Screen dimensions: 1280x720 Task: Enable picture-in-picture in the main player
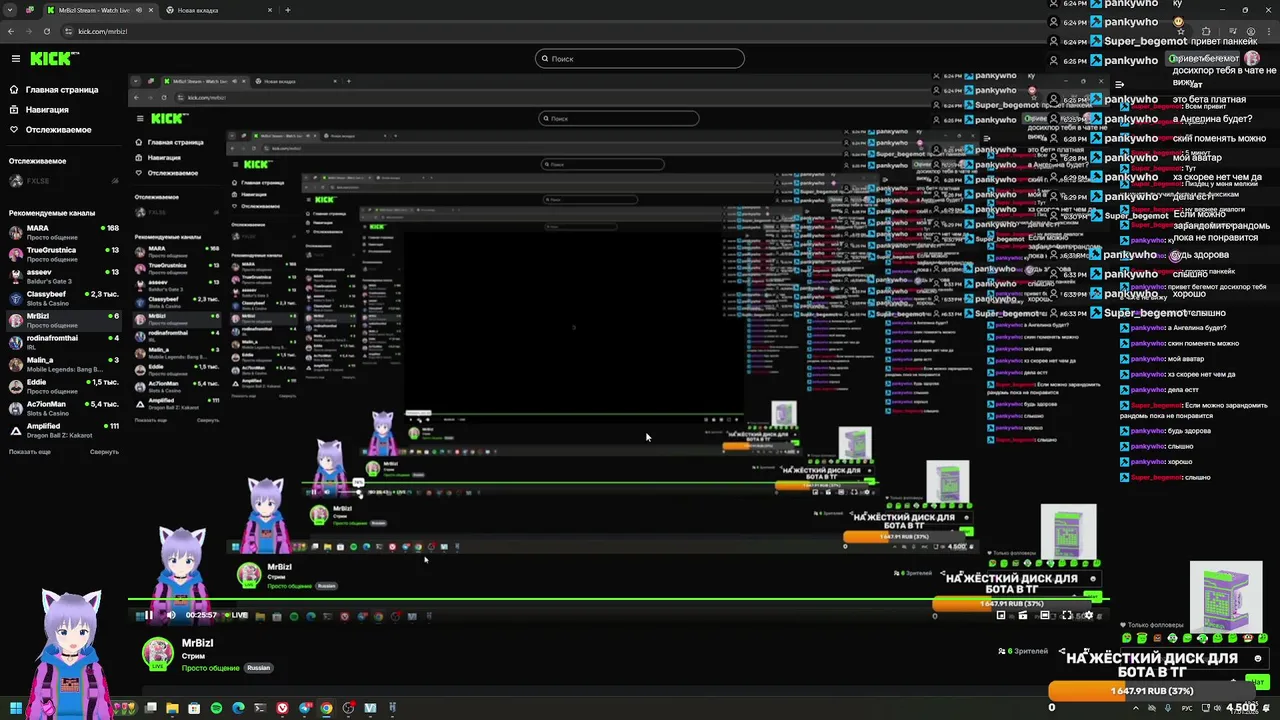[x=1001, y=615]
